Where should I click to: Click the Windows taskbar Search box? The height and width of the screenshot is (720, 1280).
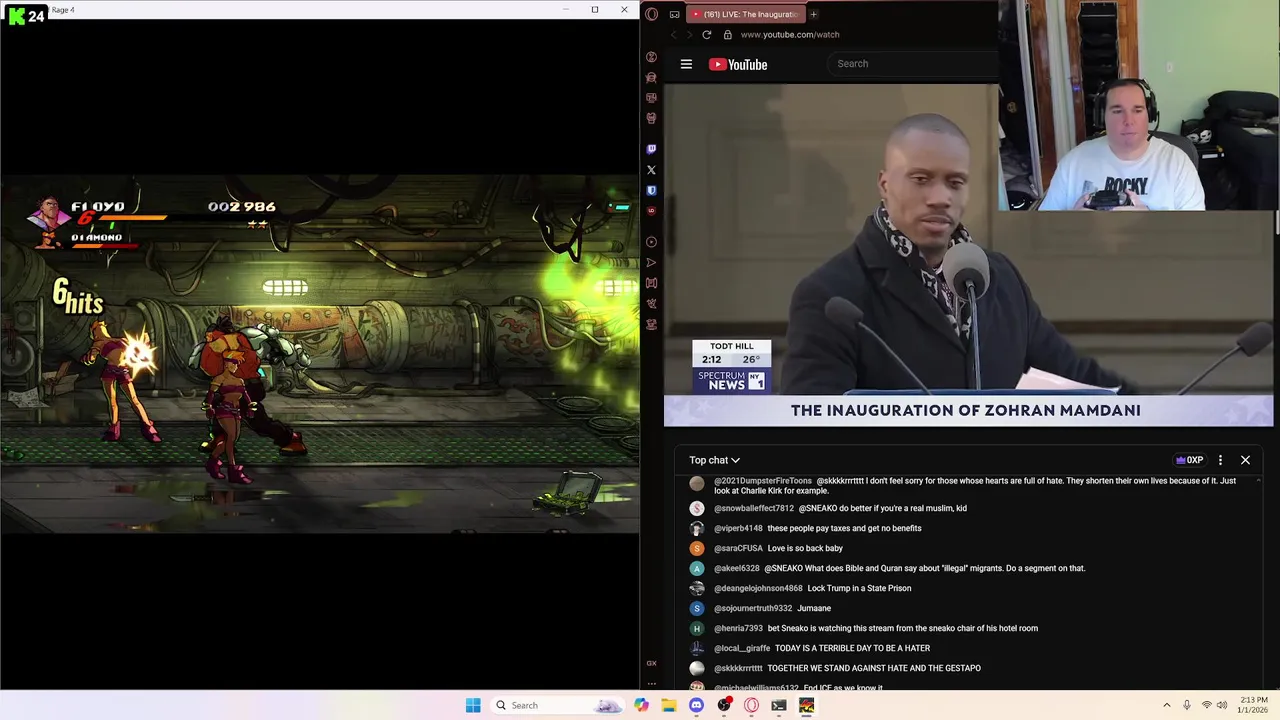(x=558, y=705)
